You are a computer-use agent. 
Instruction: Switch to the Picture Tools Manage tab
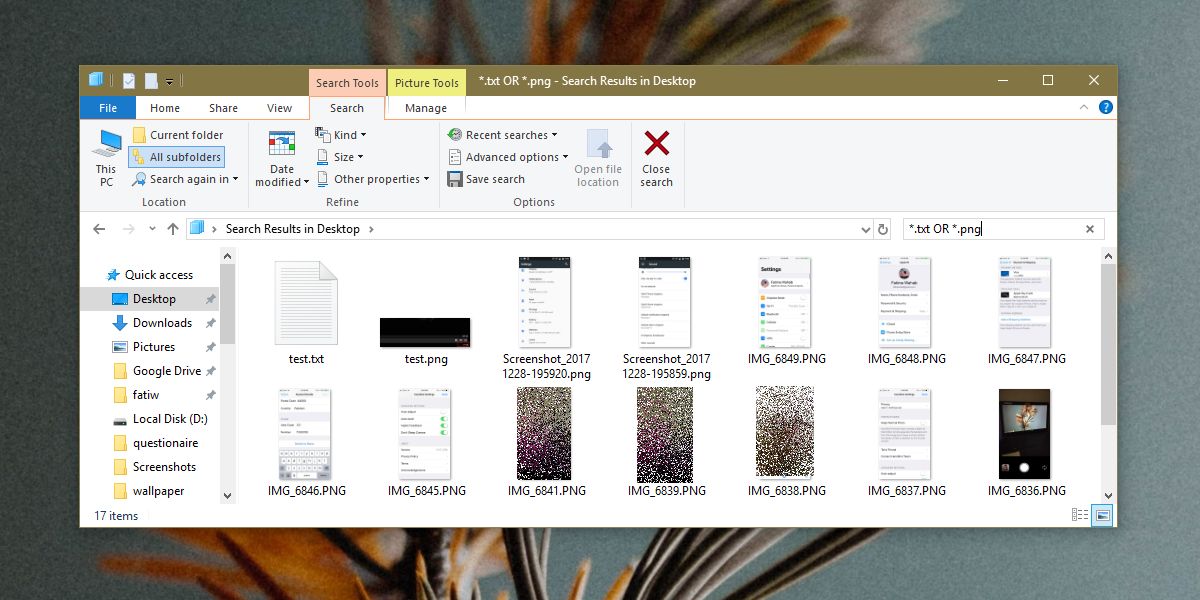pyautogui.click(x=425, y=107)
